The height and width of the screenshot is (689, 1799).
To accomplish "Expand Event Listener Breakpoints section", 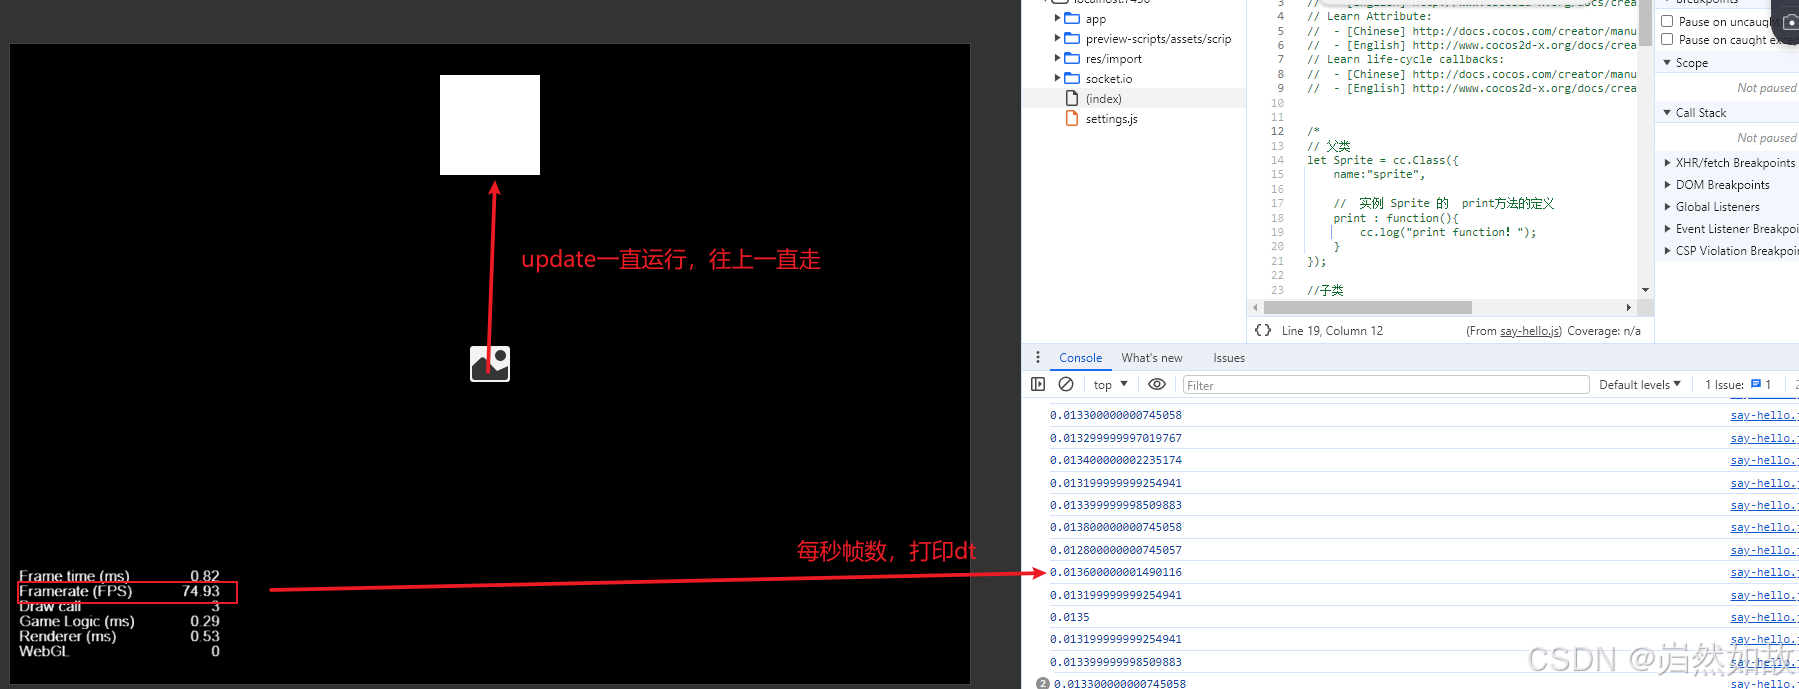I will click(x=1667, y=228).
